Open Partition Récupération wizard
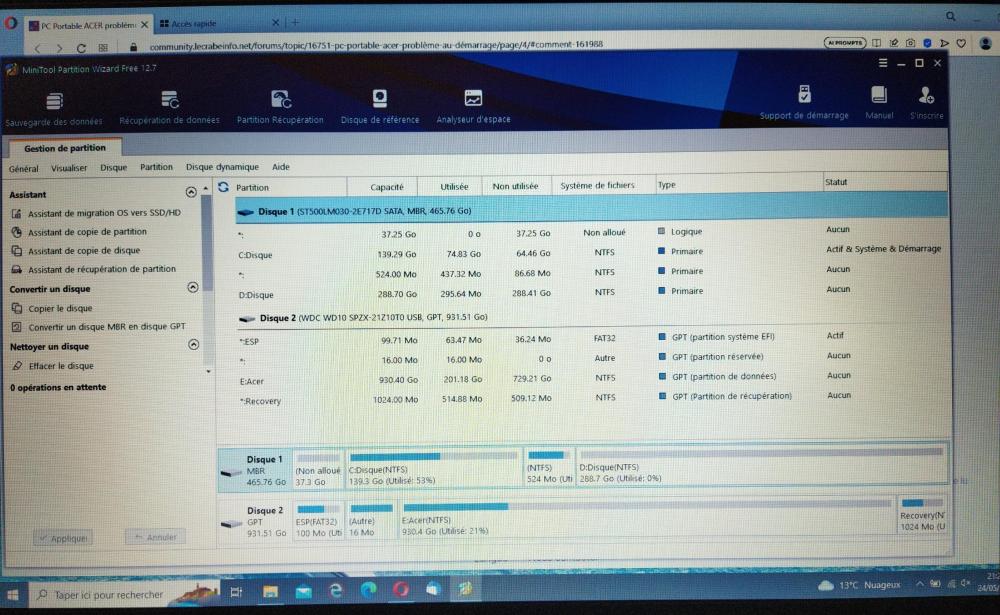Viewport: 1000px width, 615px height. point(280,107)
